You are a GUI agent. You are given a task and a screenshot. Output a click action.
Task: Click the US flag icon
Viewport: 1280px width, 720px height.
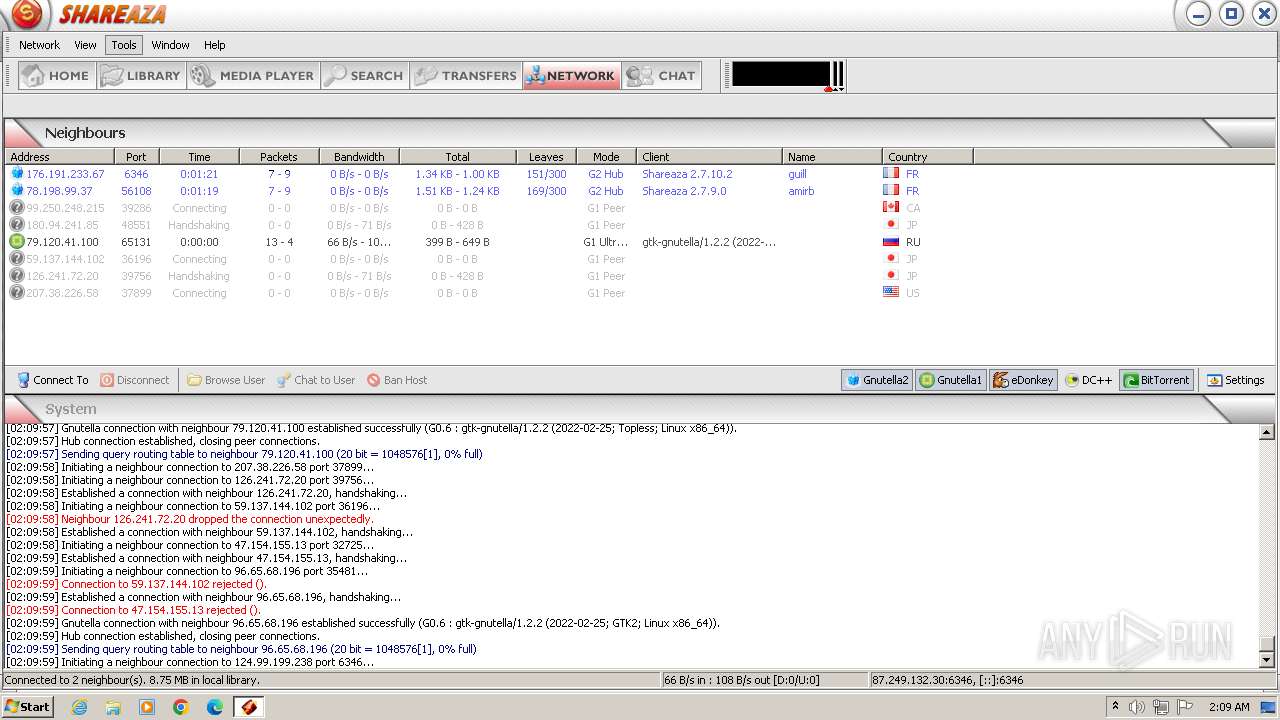(x=891, y=293)
